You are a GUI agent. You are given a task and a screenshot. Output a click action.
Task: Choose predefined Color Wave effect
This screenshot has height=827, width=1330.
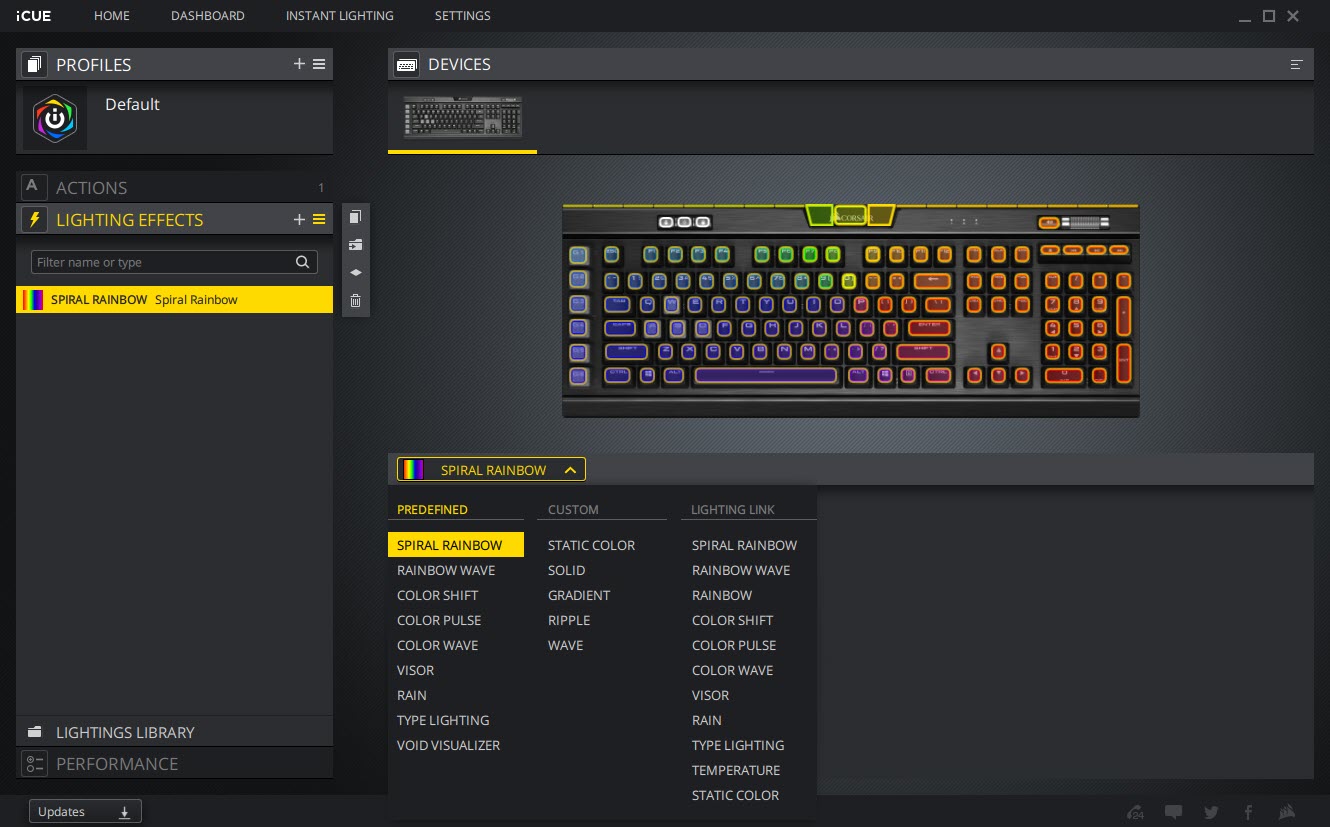click(437, 645)
